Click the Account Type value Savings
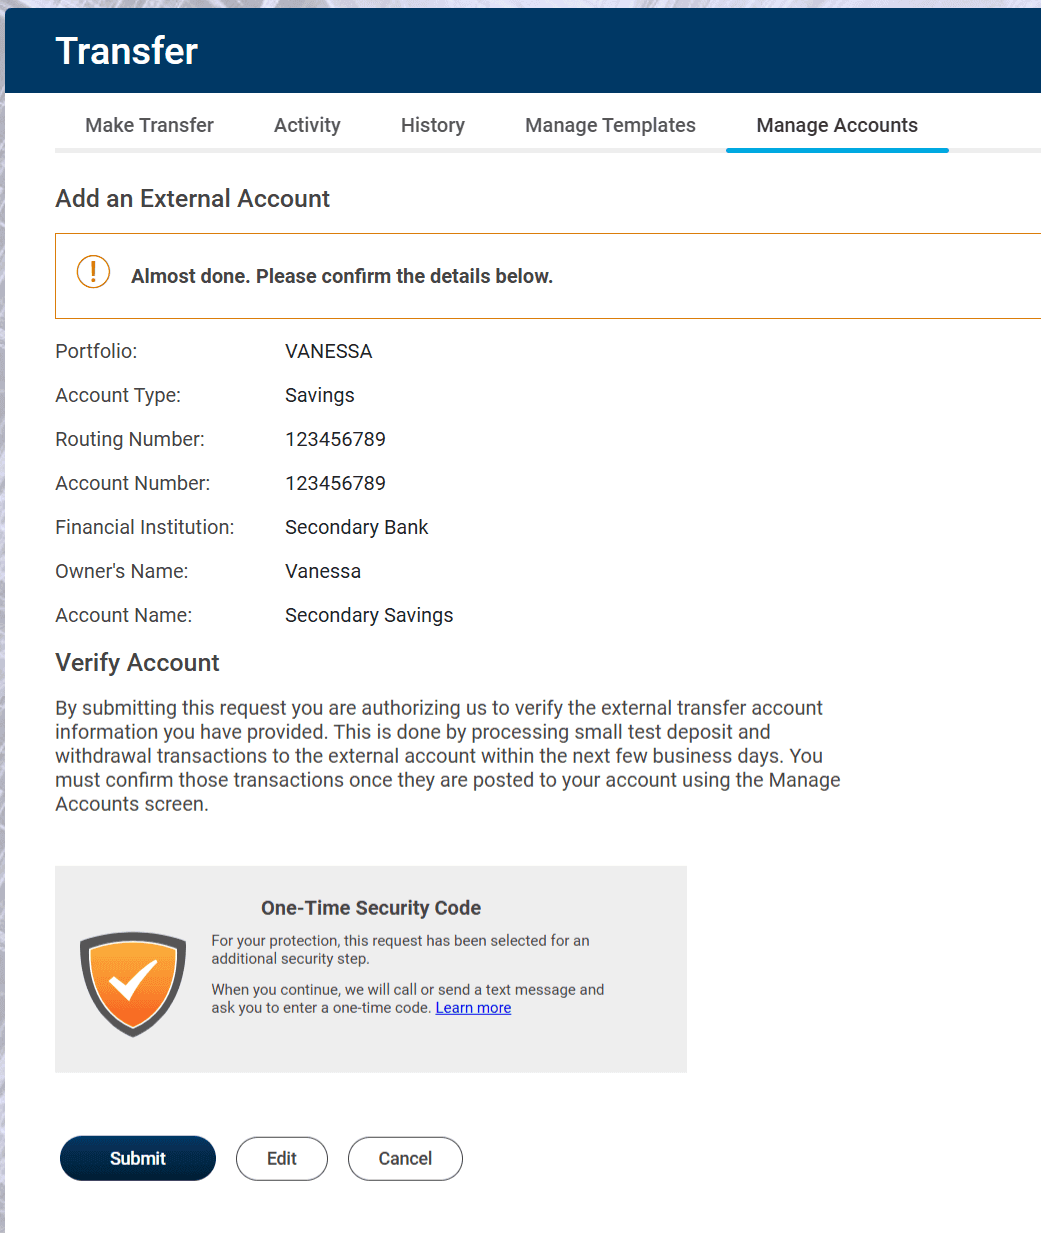1041x1233 pixels. pos(320,395)
